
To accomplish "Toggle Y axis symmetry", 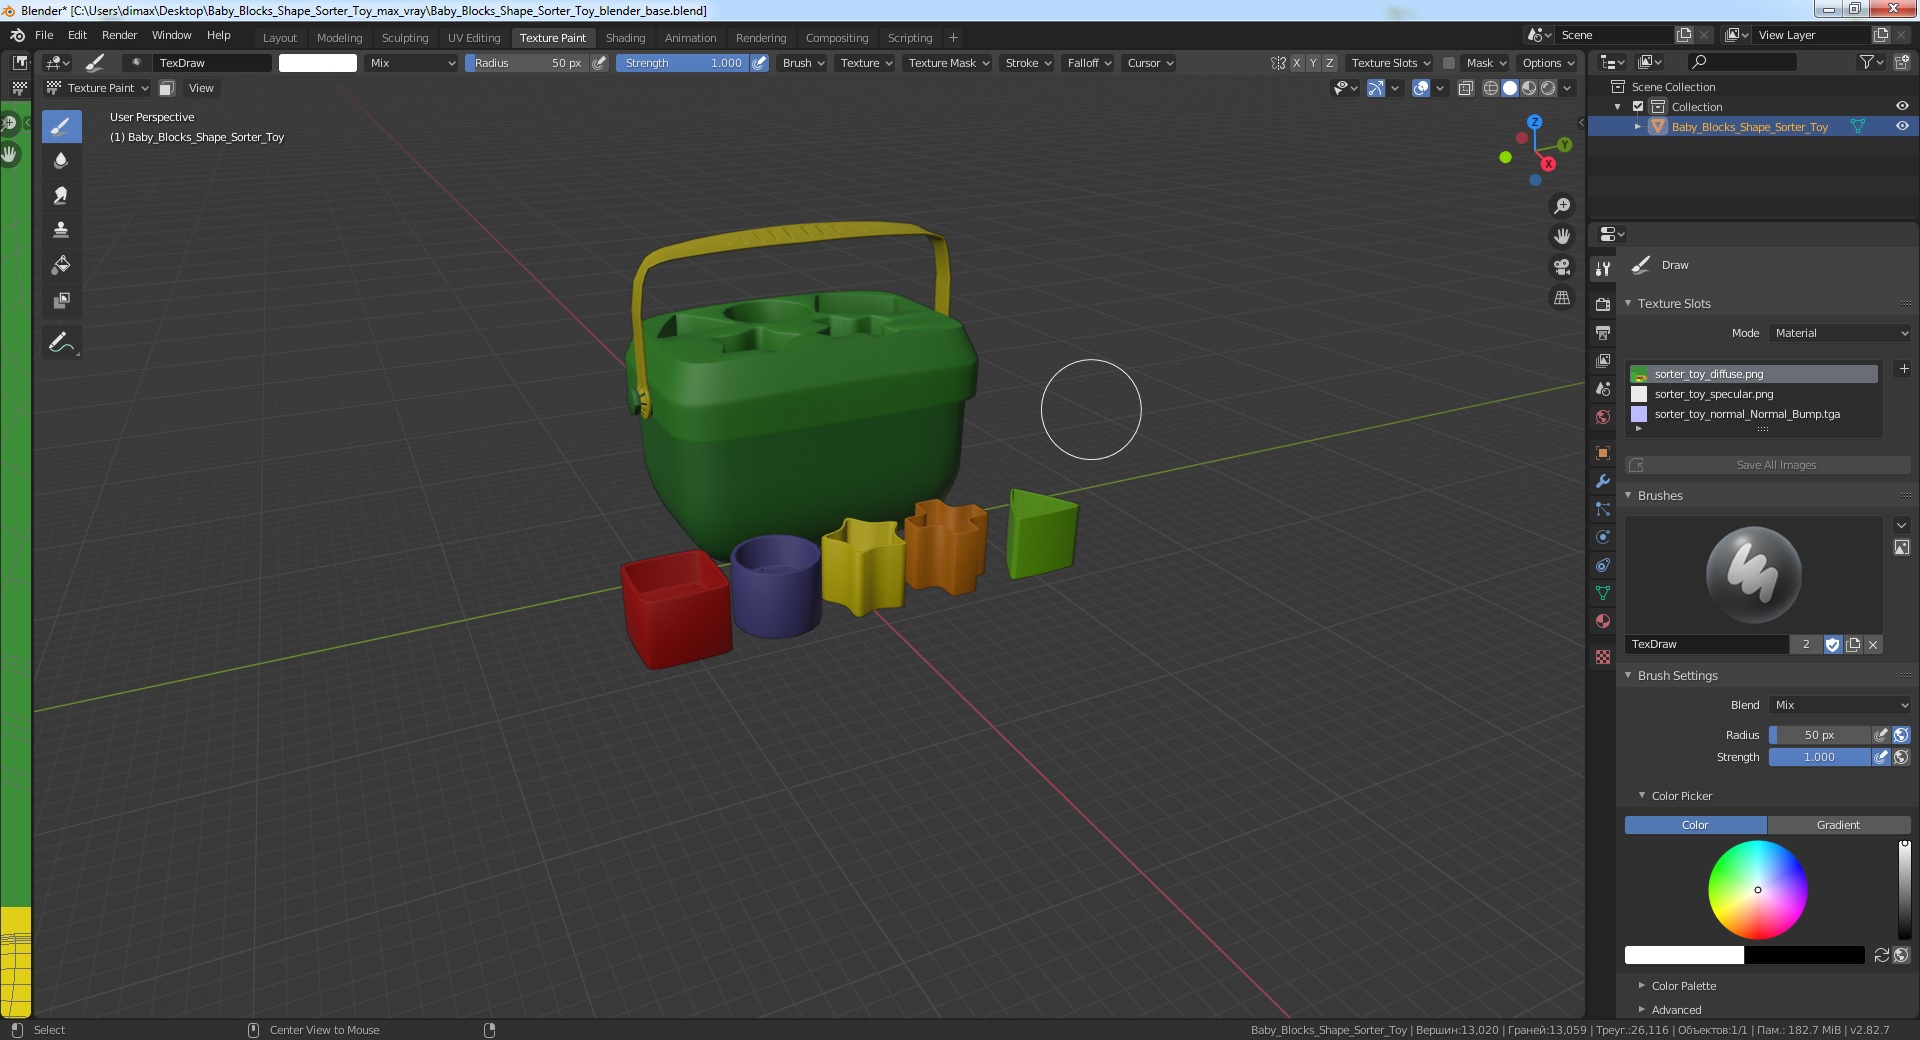I will [1313, 63].
